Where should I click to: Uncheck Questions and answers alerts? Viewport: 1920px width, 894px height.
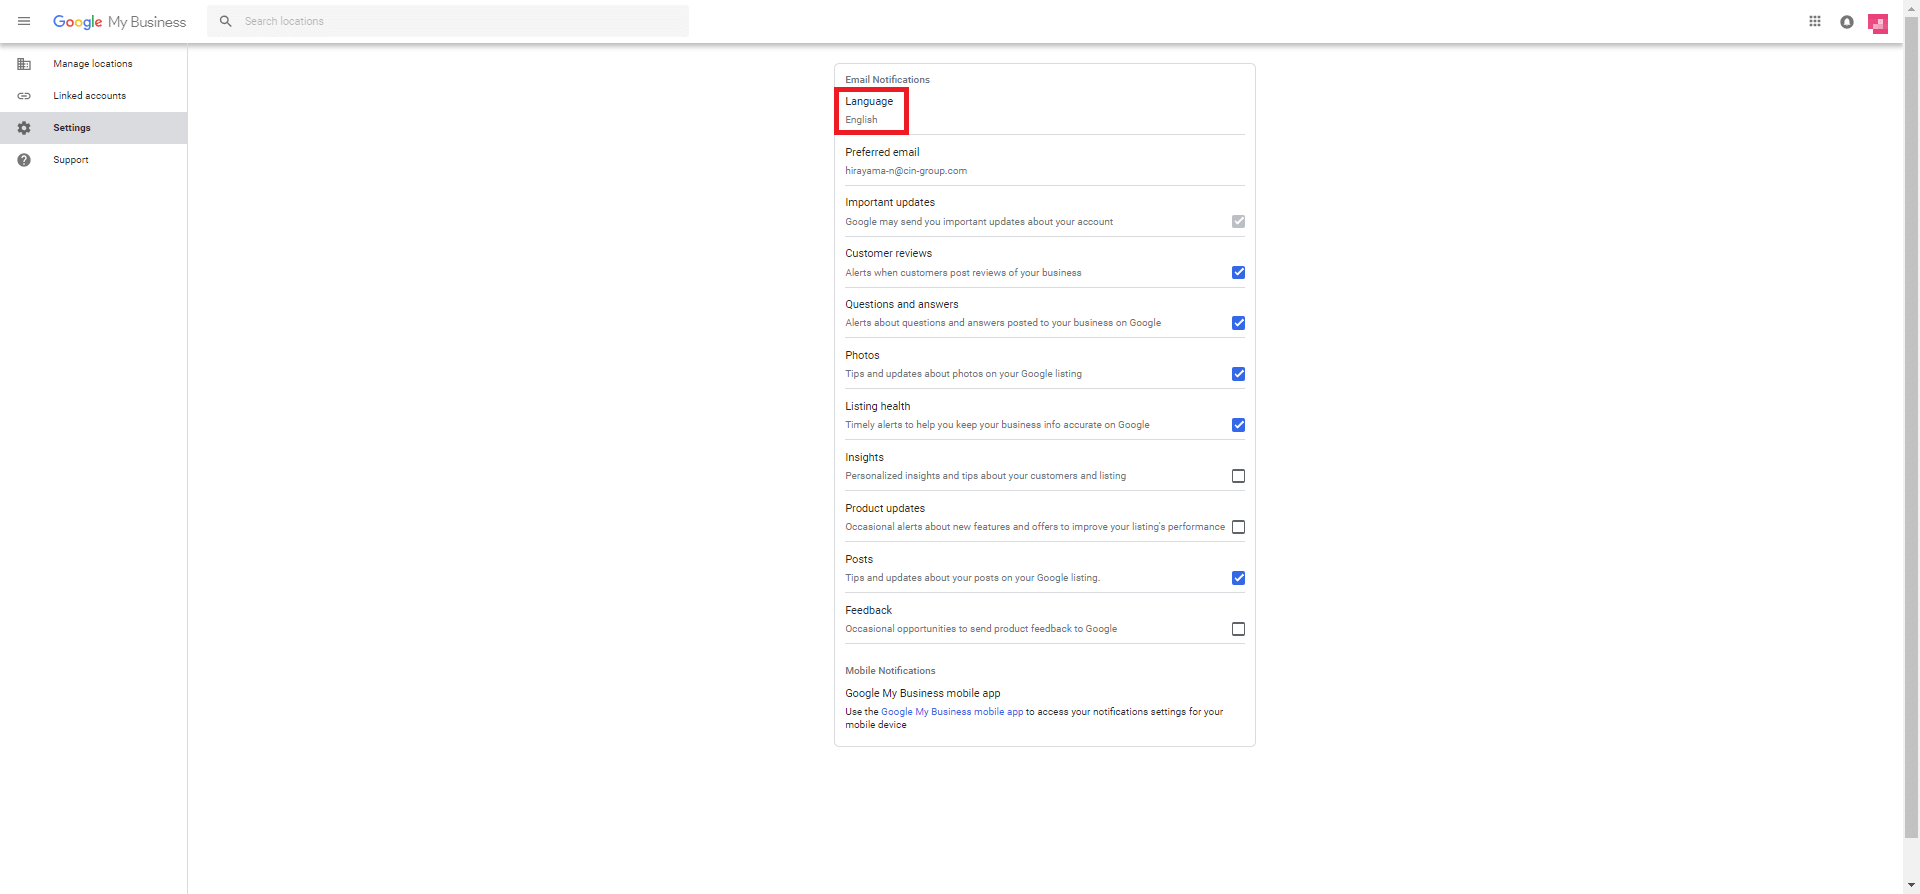click(1238, 323)
